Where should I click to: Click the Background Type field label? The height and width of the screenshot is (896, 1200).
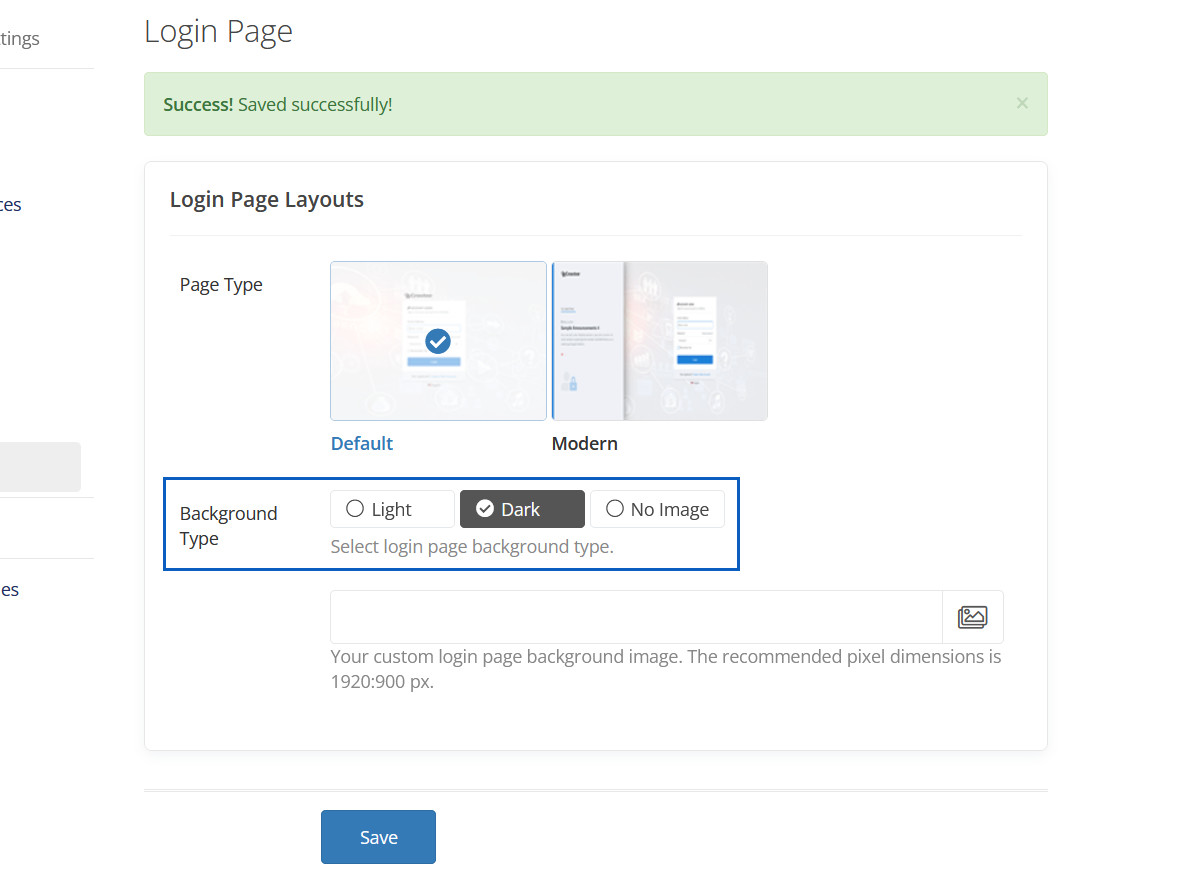(228, 526)
